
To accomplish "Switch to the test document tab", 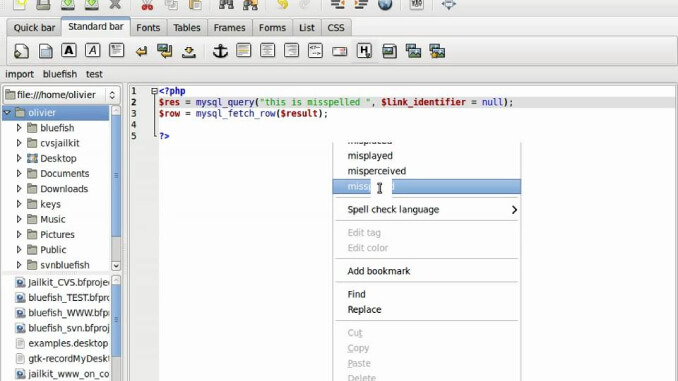I will click(94, 74).
